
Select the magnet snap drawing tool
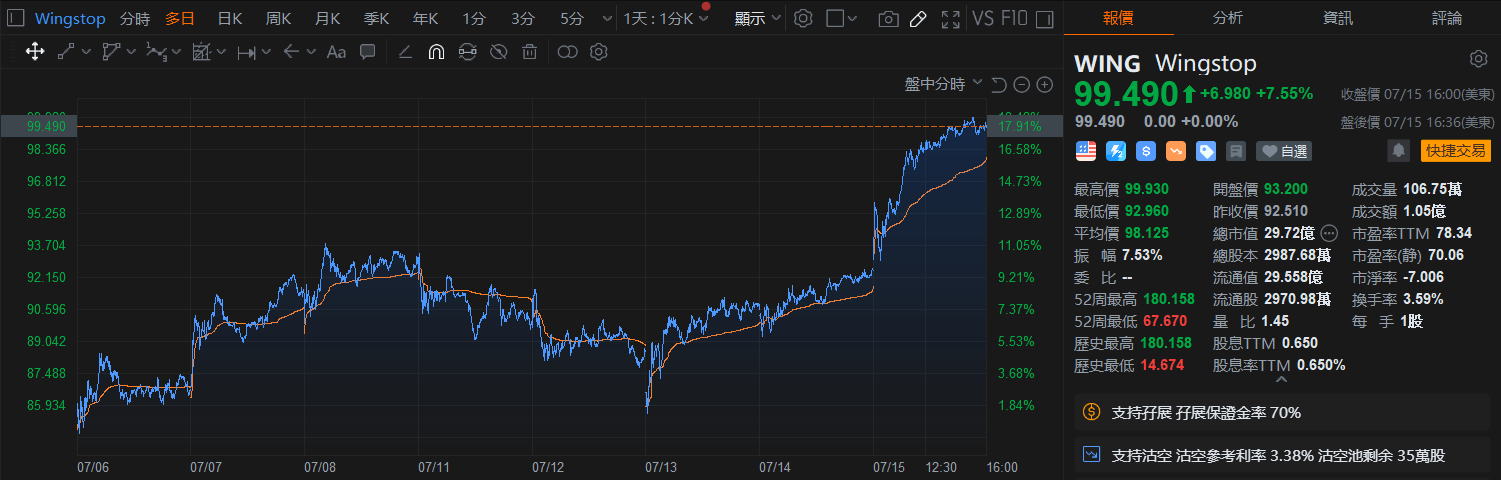click(x=435, y=52)
